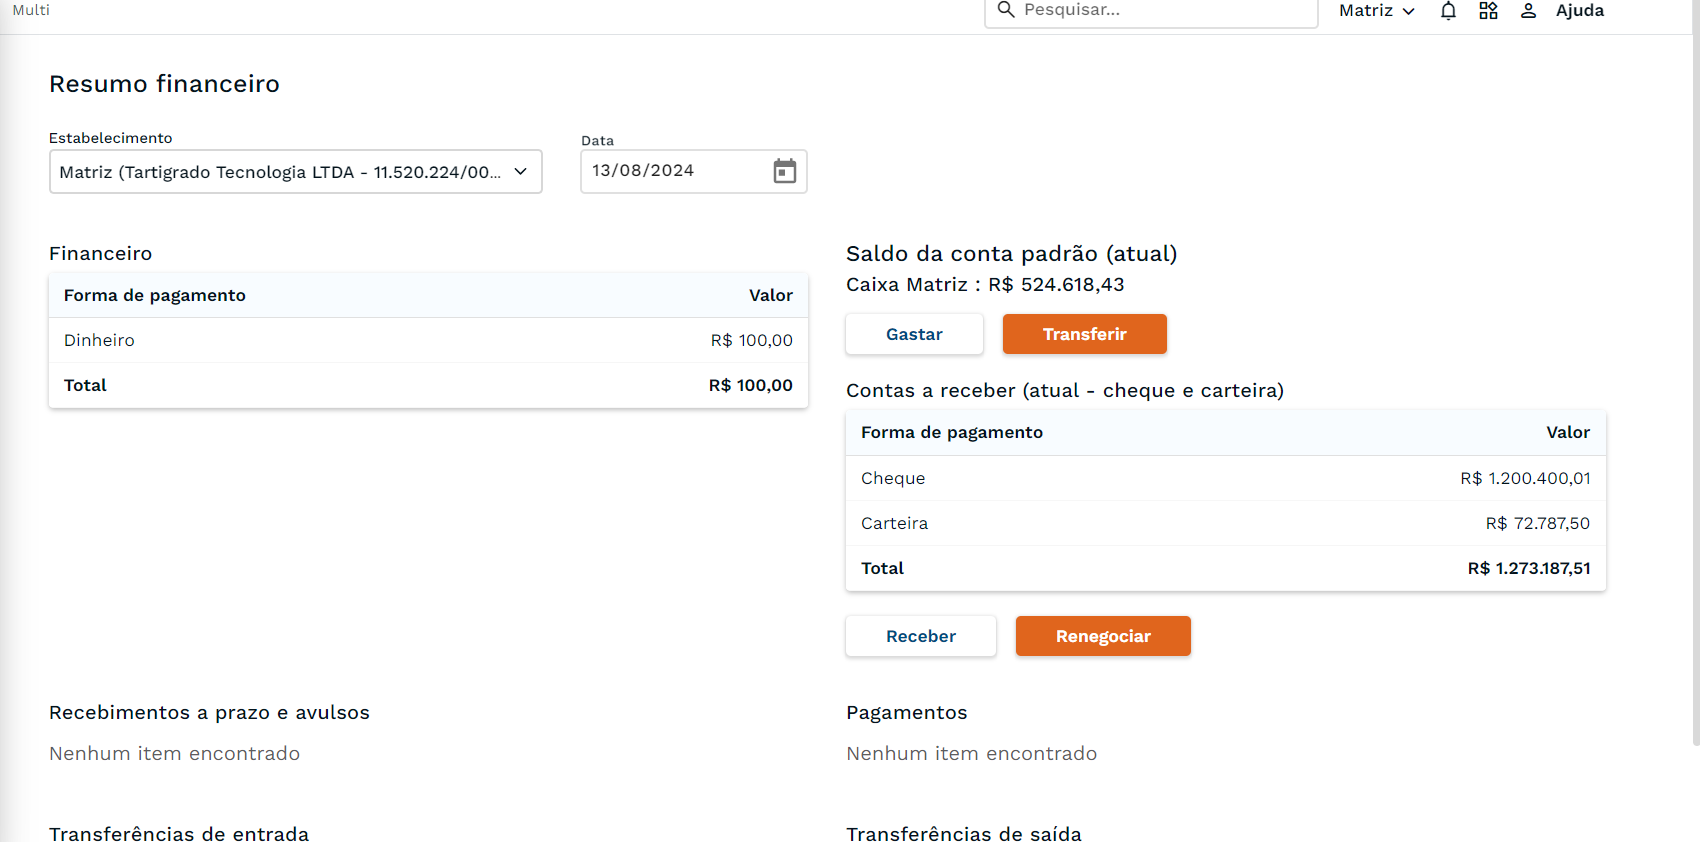Select the Carteira row in receivables table
The width and height of the screenshot is (1700, 842).
pos(1225,523)
